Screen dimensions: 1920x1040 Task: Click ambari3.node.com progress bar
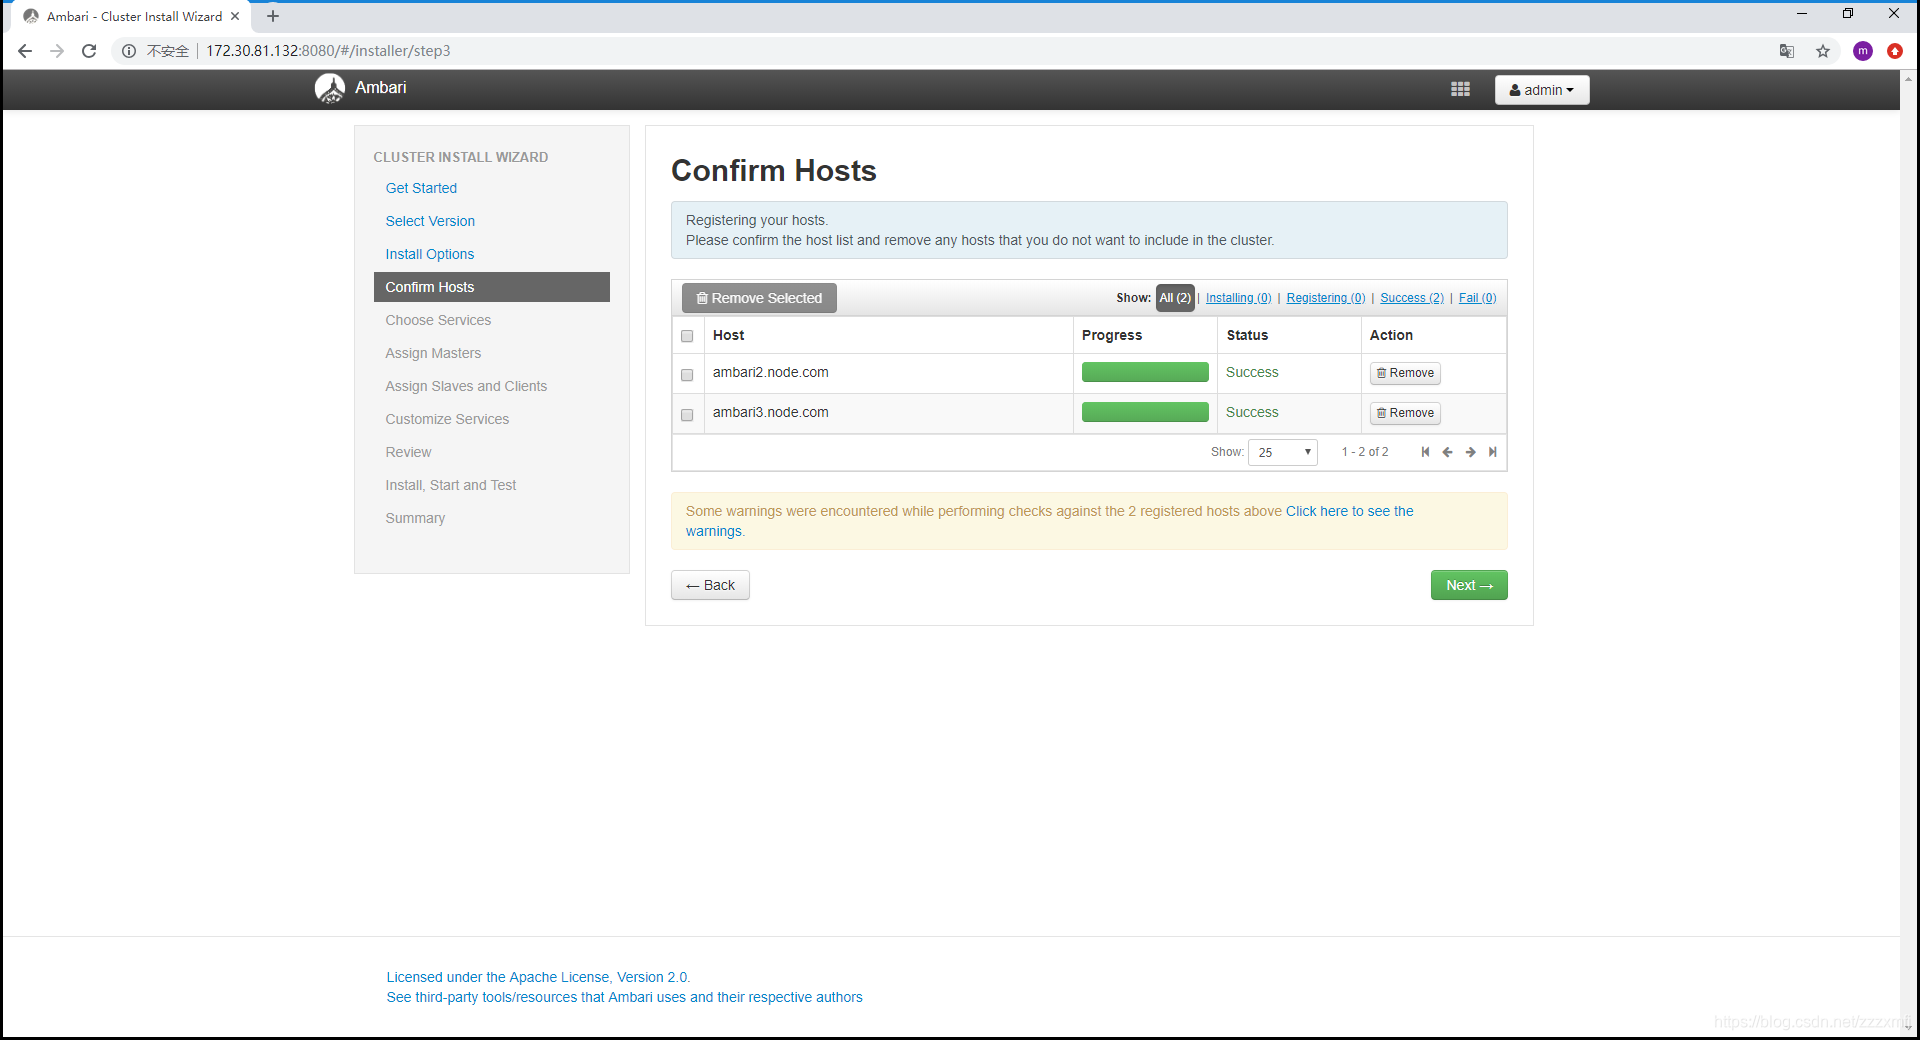pyautogui.click(x=1145, y=412)
